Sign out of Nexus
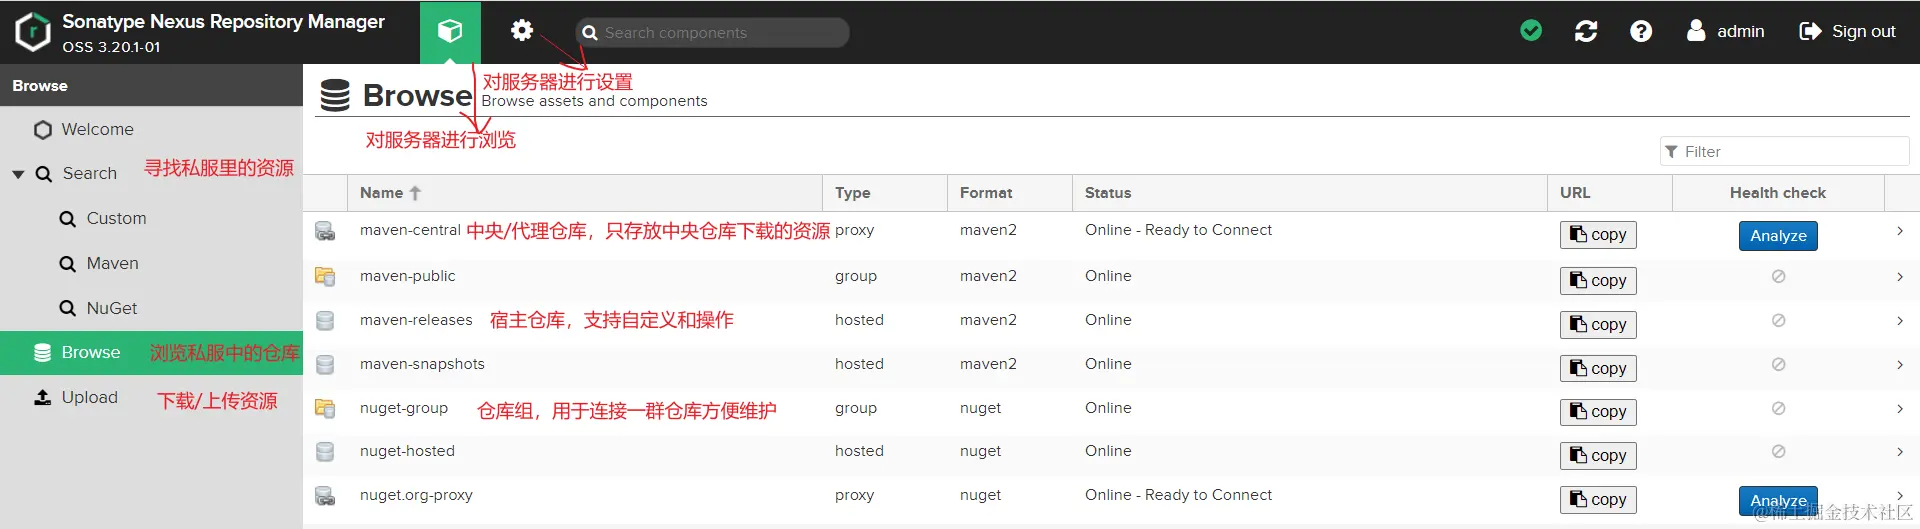This screenshot has height=529, width=1920. coord(1847,31)
